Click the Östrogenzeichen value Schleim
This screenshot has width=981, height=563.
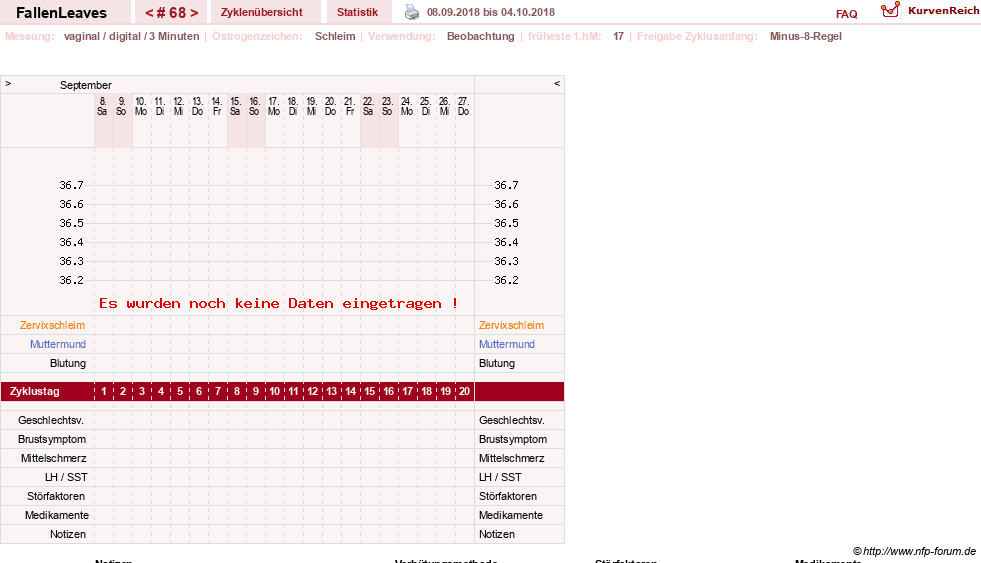click(x=335, y=36)
